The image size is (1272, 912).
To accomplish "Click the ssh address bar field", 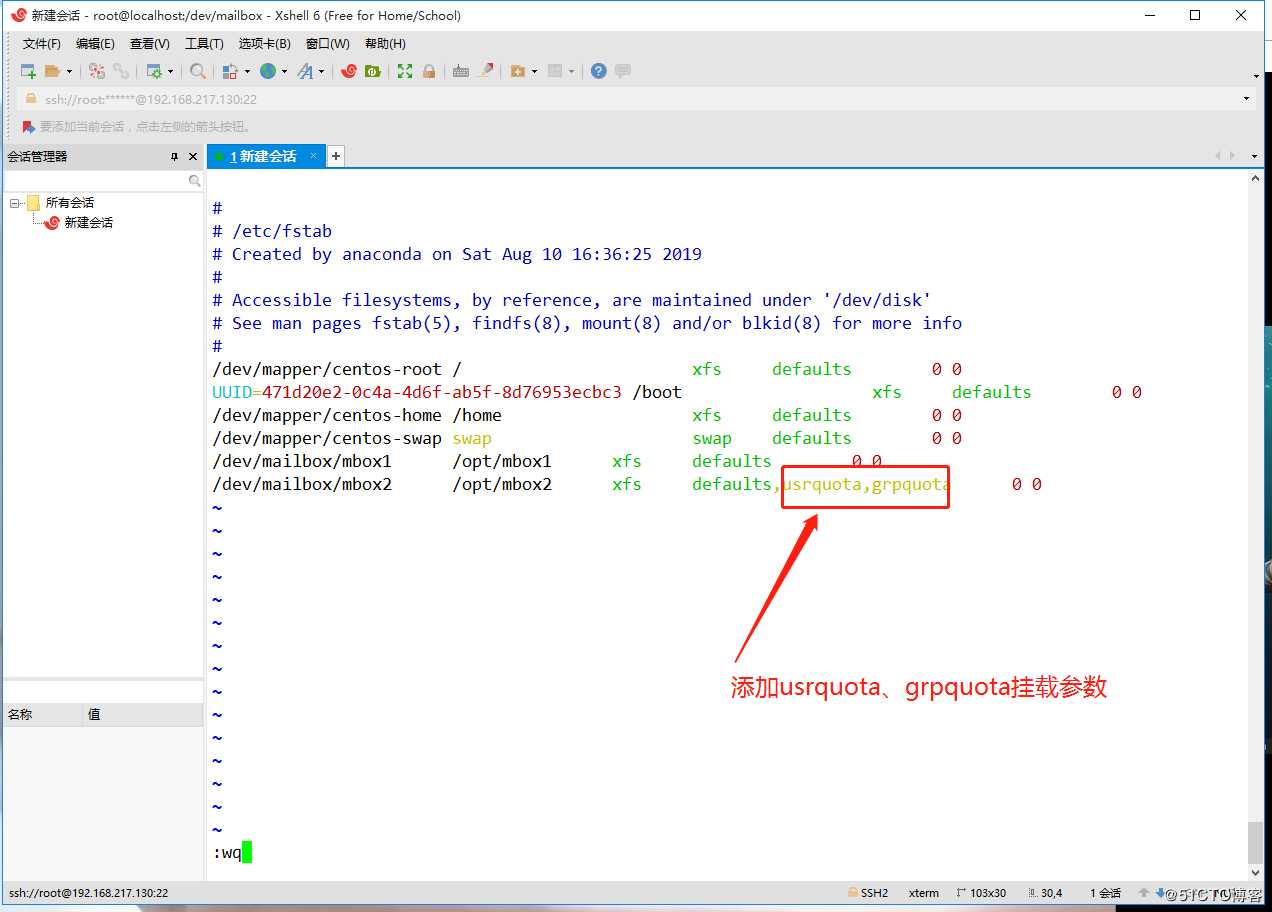I will click(636, 99).
